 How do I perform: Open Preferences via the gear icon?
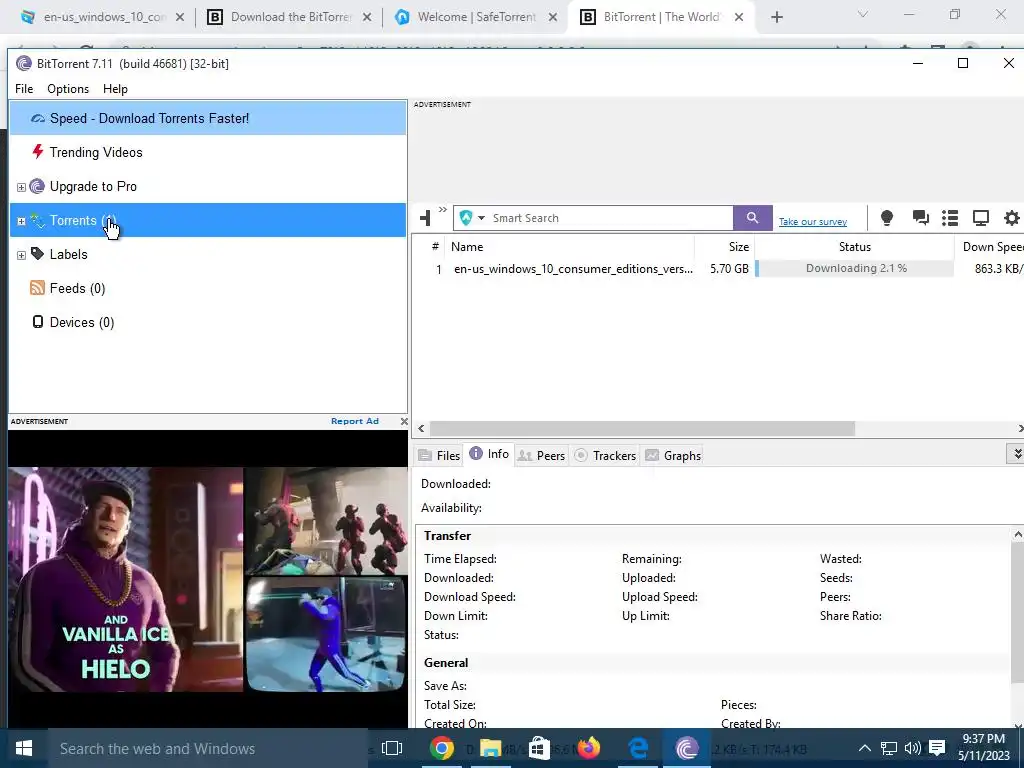click(x=1012, y=218)
